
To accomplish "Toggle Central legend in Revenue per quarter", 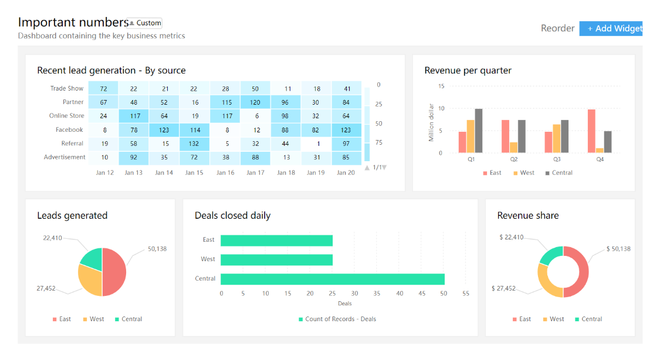I will coord(559,173).
